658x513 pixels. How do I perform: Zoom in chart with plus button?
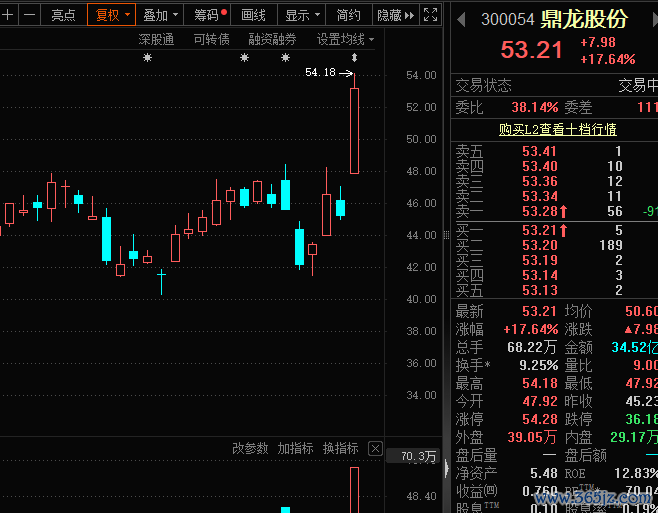8,15
